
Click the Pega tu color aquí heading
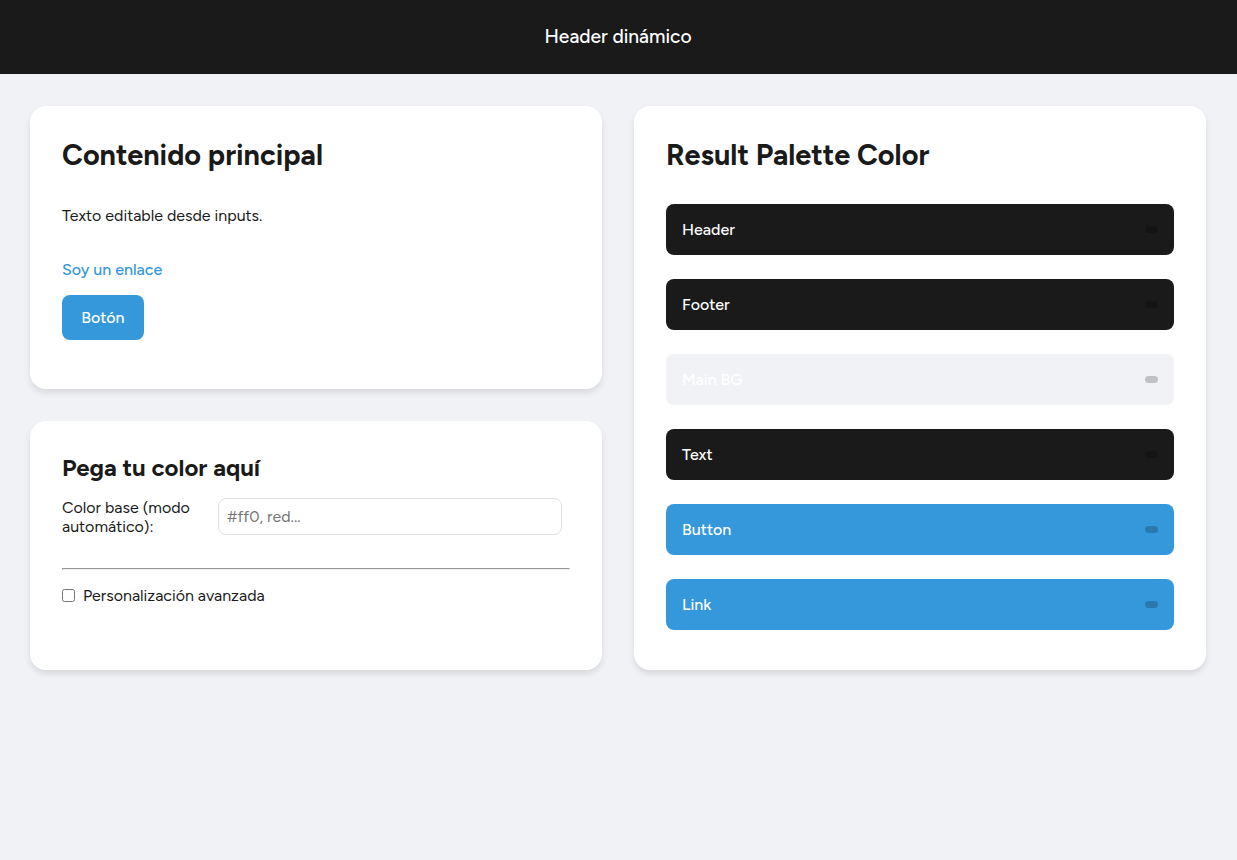click(161, 467)
